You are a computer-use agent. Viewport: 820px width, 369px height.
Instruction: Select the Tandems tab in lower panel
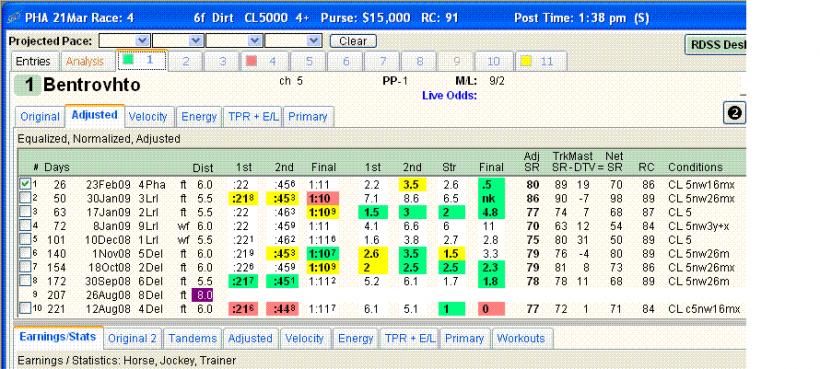pos(192,338)
